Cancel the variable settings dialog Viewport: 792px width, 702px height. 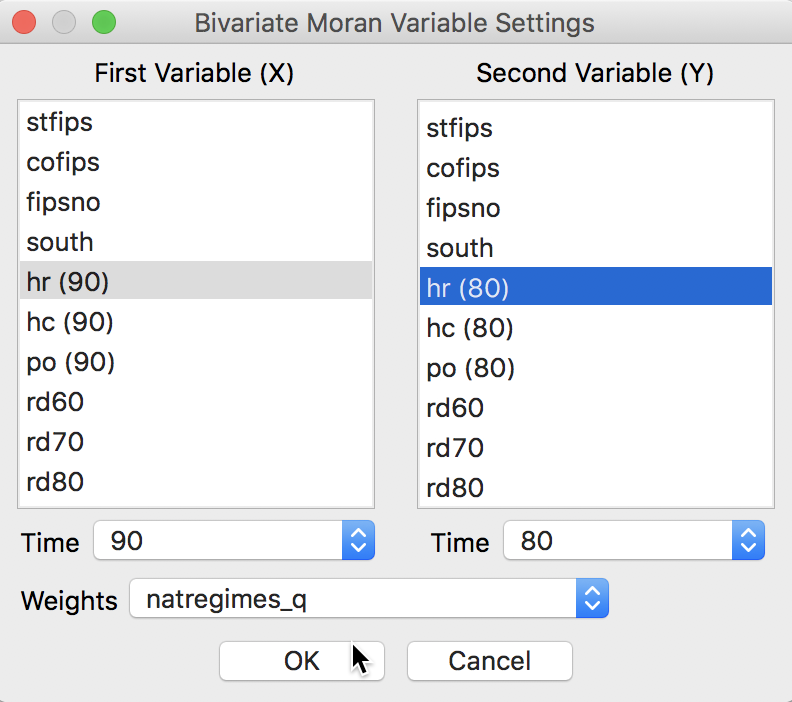pos(489,661)
